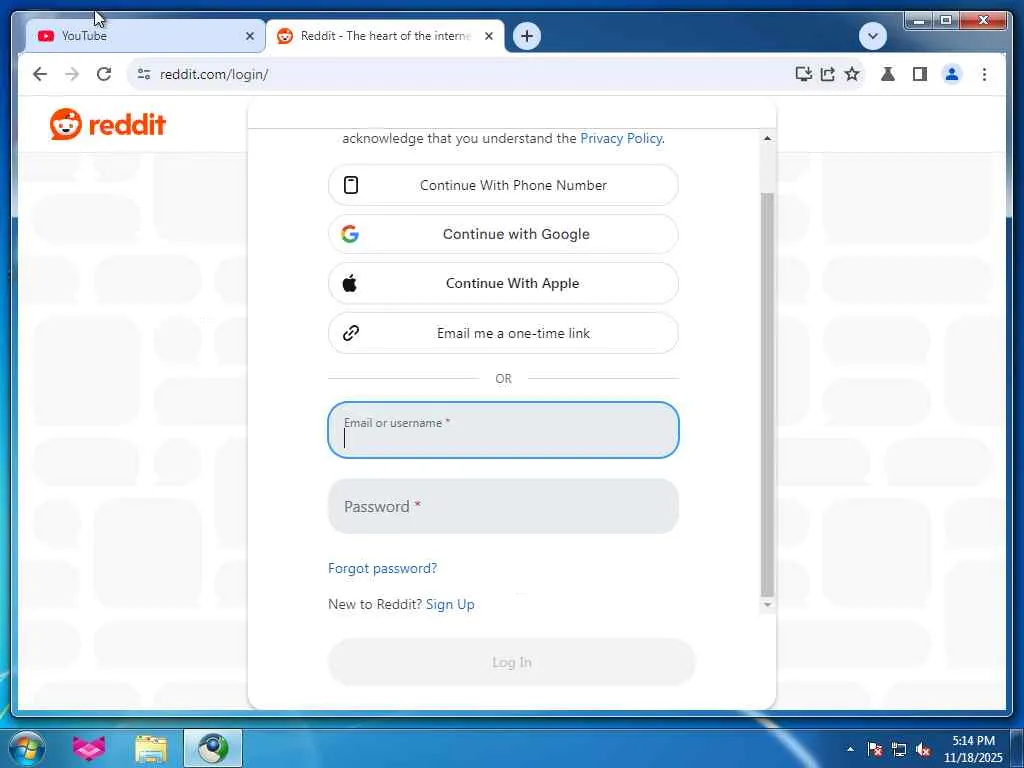The image size is (1024, 768).
Task: Choose Continue with Google
Action: point(503,234)
